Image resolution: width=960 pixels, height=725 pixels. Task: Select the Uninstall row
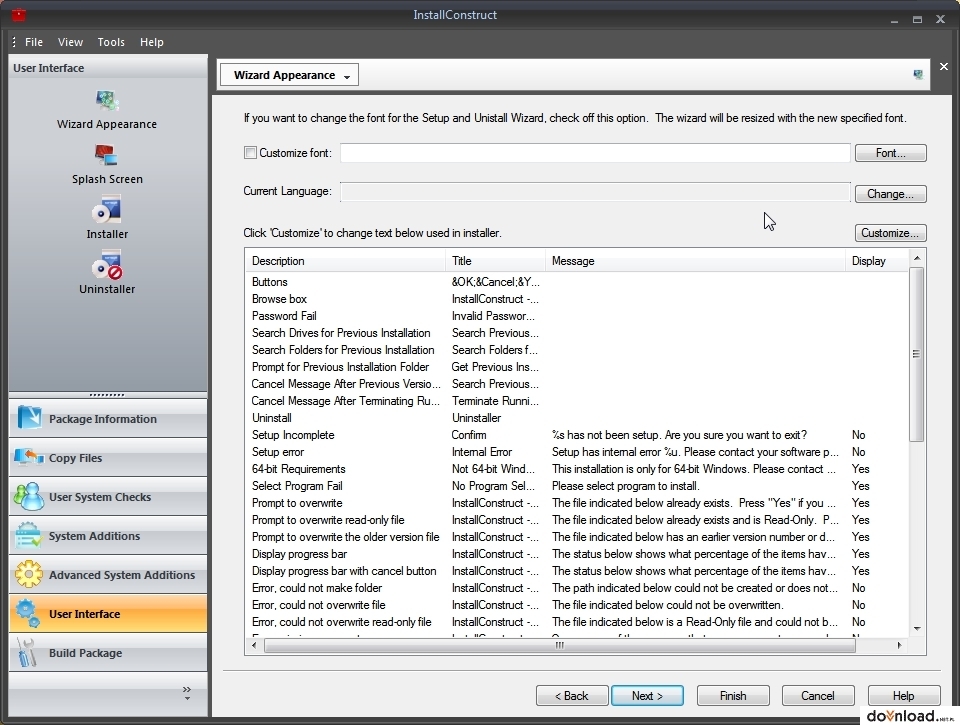(x=577, y=418)
